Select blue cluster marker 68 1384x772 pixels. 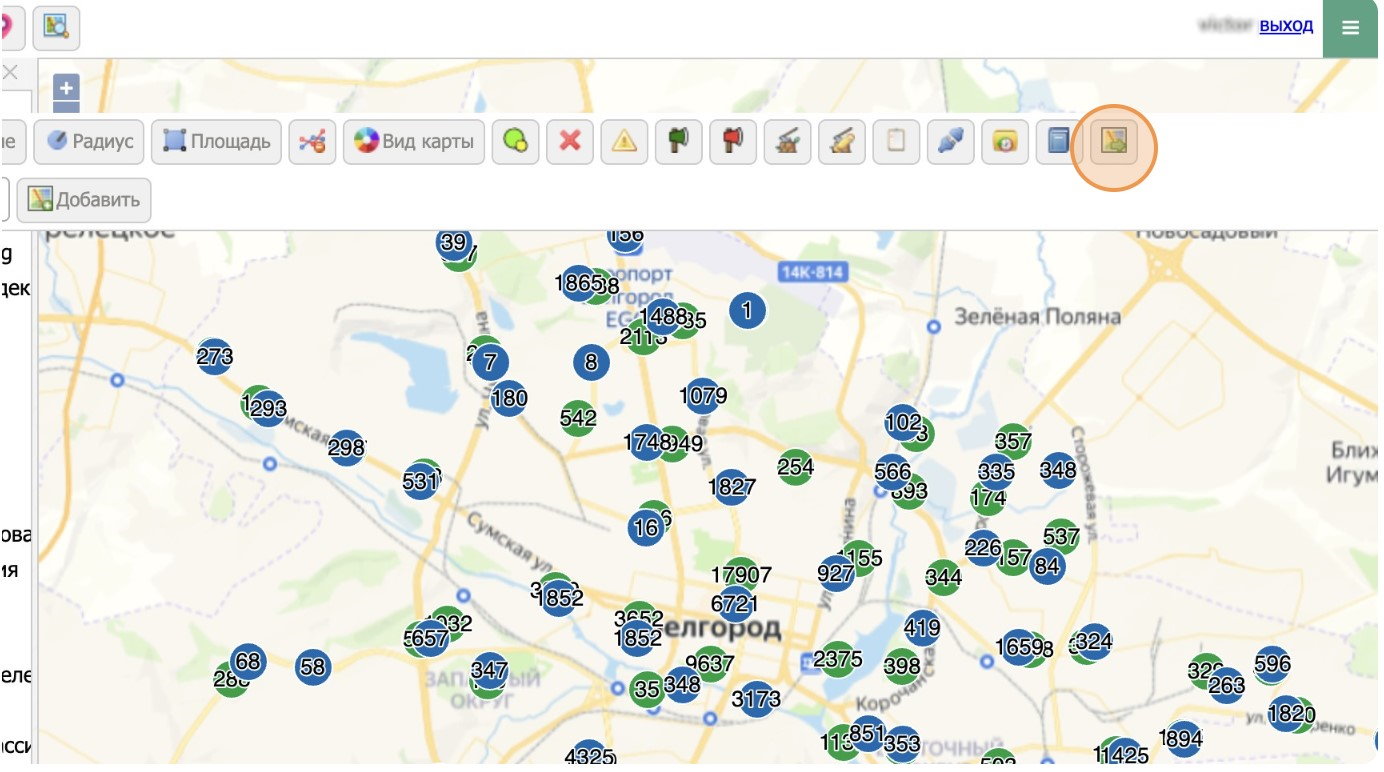click(x=248, y=661)
